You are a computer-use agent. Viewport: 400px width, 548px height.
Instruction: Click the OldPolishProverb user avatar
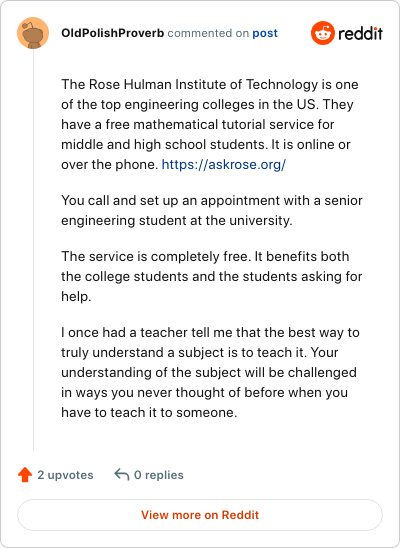pyautogui.click(x=33, y=33)
